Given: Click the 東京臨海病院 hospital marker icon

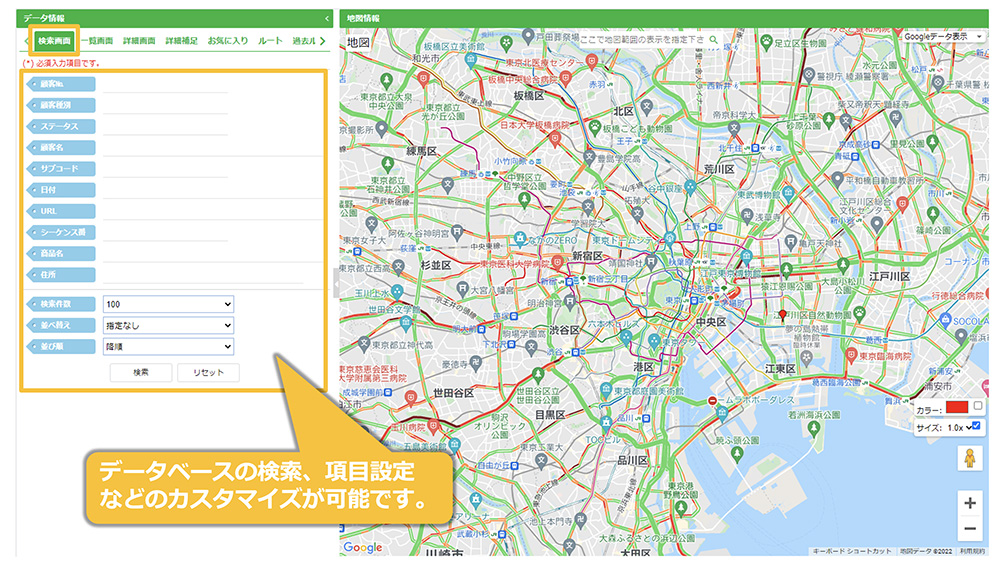Looking at the screenshot, I should (x=850, y=355).
